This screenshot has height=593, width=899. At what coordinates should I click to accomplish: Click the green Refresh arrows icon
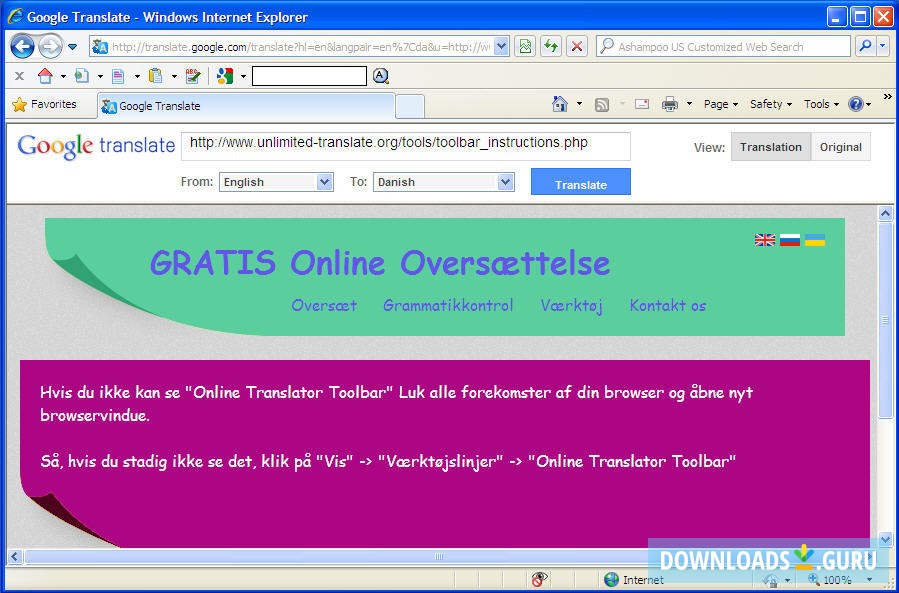point(551,46)
